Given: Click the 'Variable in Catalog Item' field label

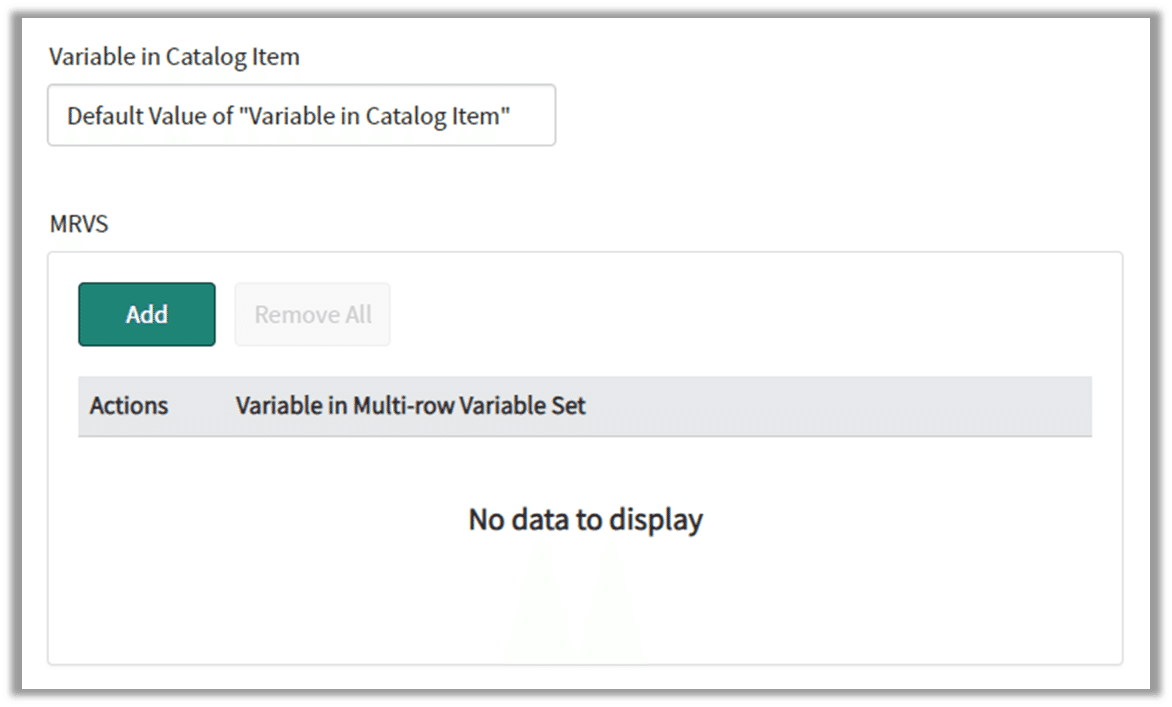Looking at the screenshot, I should click(x=174, y=57).
